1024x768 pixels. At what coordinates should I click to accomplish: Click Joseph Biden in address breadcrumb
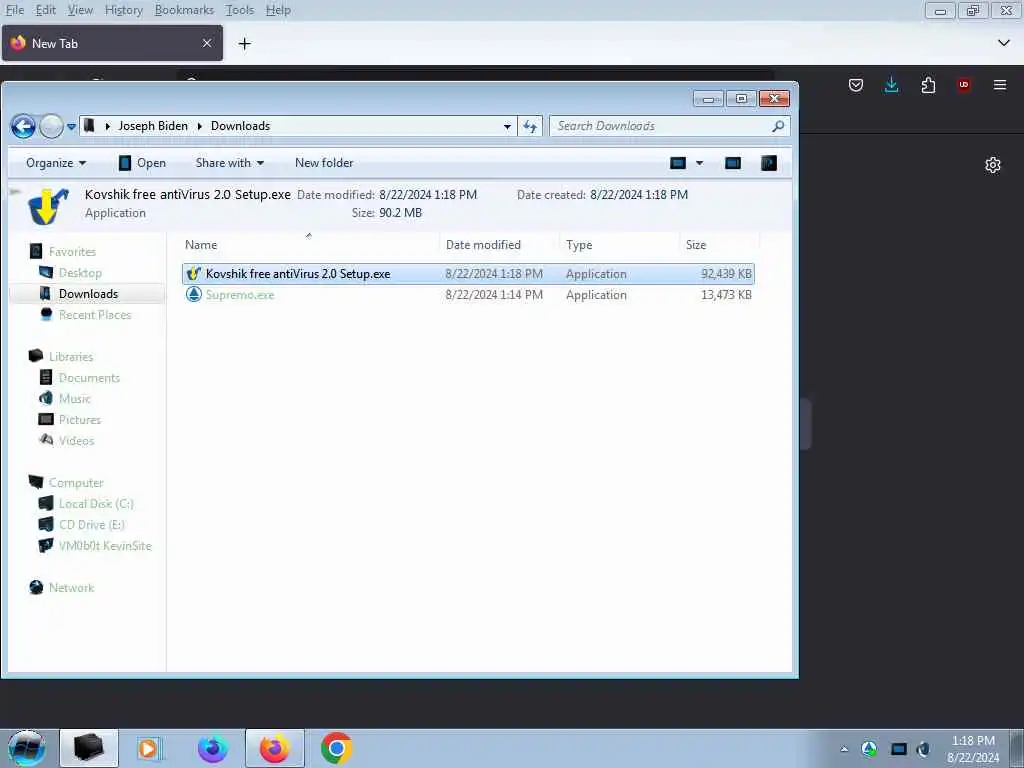click(153, 126)
